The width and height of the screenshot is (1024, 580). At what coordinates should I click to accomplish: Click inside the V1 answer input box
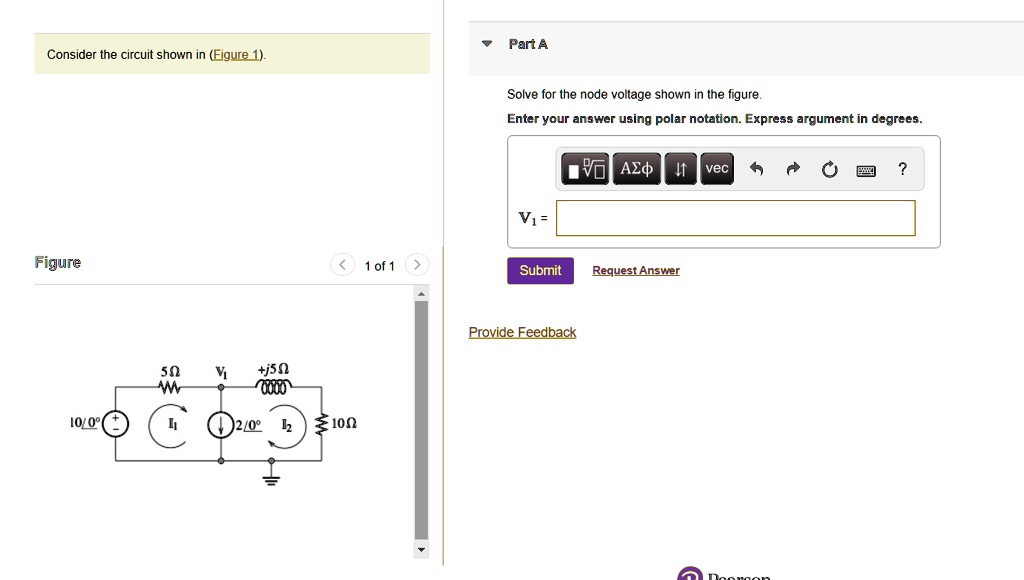pos(735,218)
